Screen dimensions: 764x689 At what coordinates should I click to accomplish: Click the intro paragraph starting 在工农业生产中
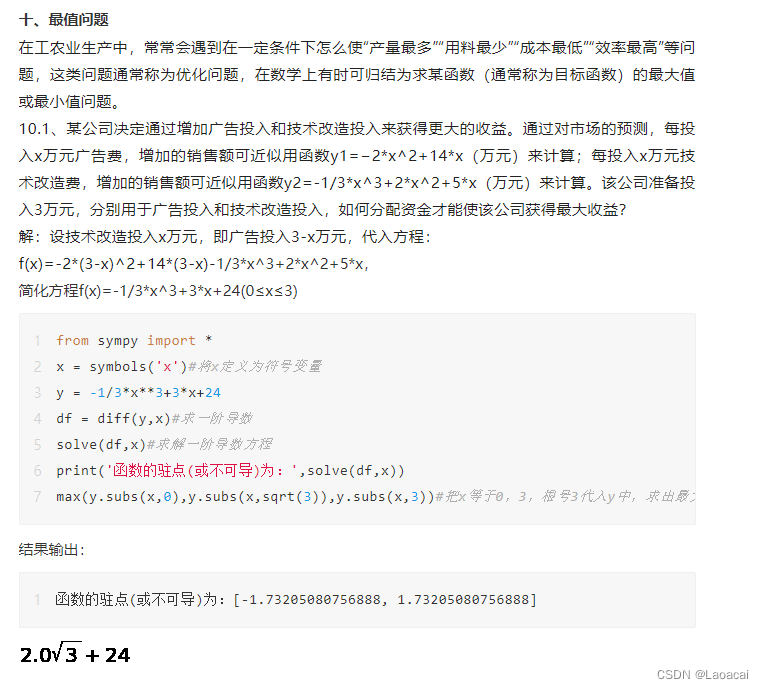click(x=357, y=75)
